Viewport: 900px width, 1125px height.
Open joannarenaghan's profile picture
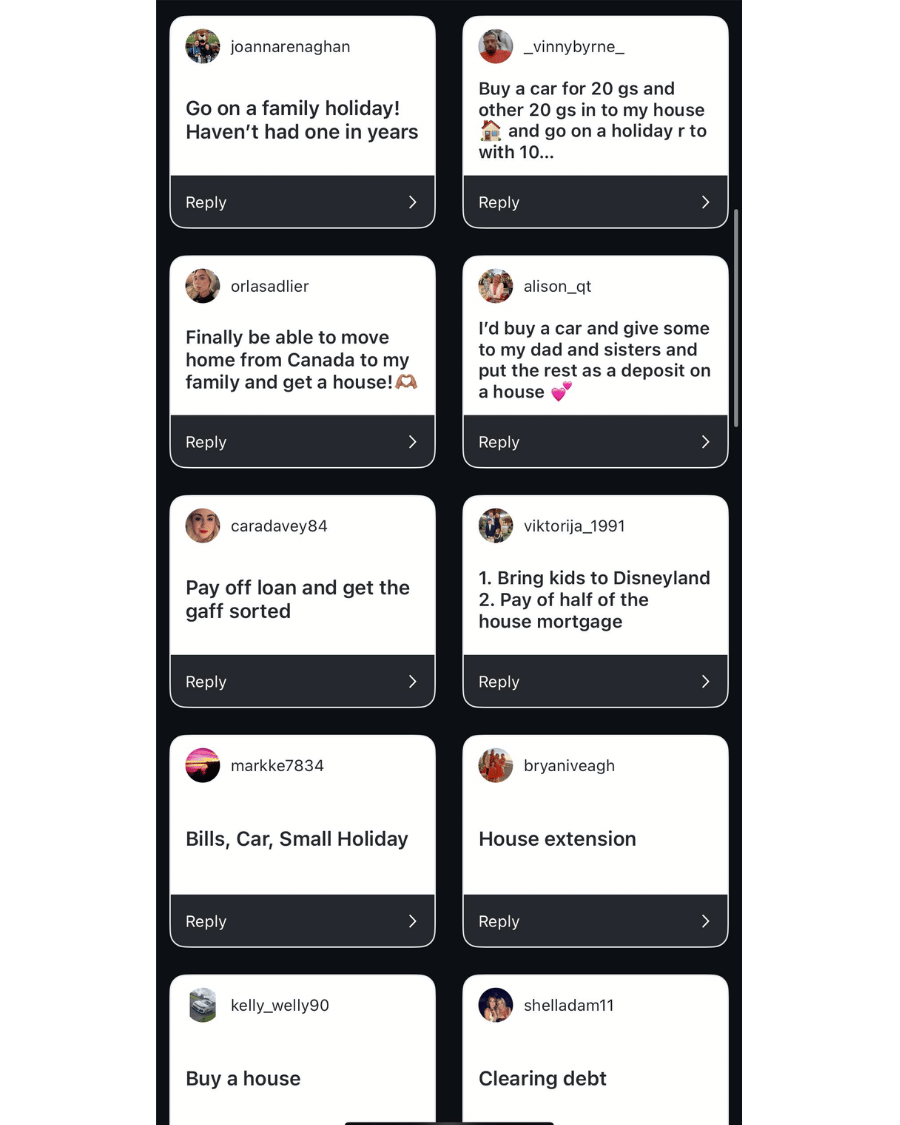pyautogui.click(x=203, y=47)
